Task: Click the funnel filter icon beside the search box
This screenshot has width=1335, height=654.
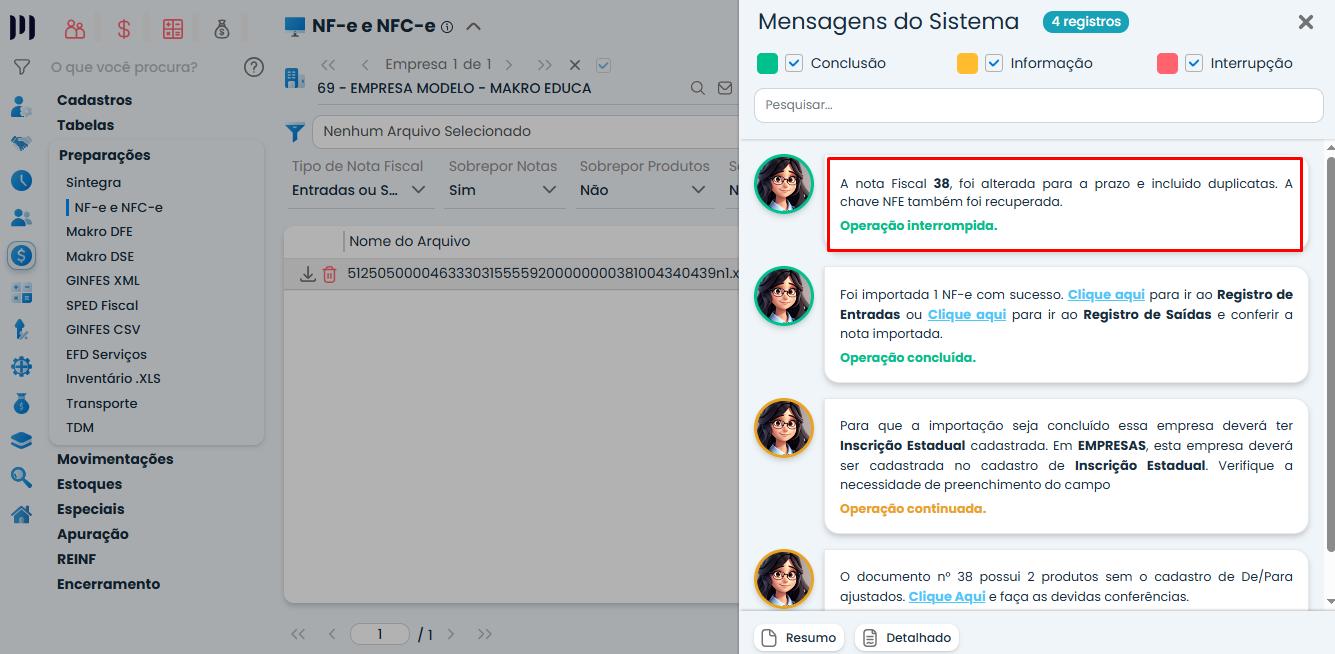Action: click(21, 67)
